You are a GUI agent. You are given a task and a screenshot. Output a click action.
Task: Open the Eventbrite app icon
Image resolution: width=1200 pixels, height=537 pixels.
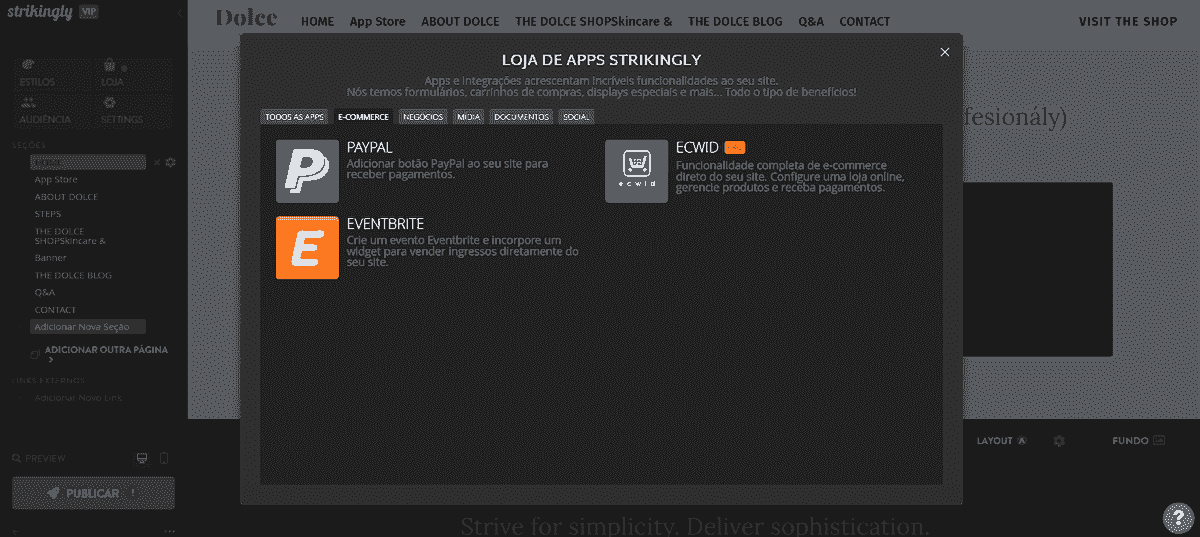(307, 247)
